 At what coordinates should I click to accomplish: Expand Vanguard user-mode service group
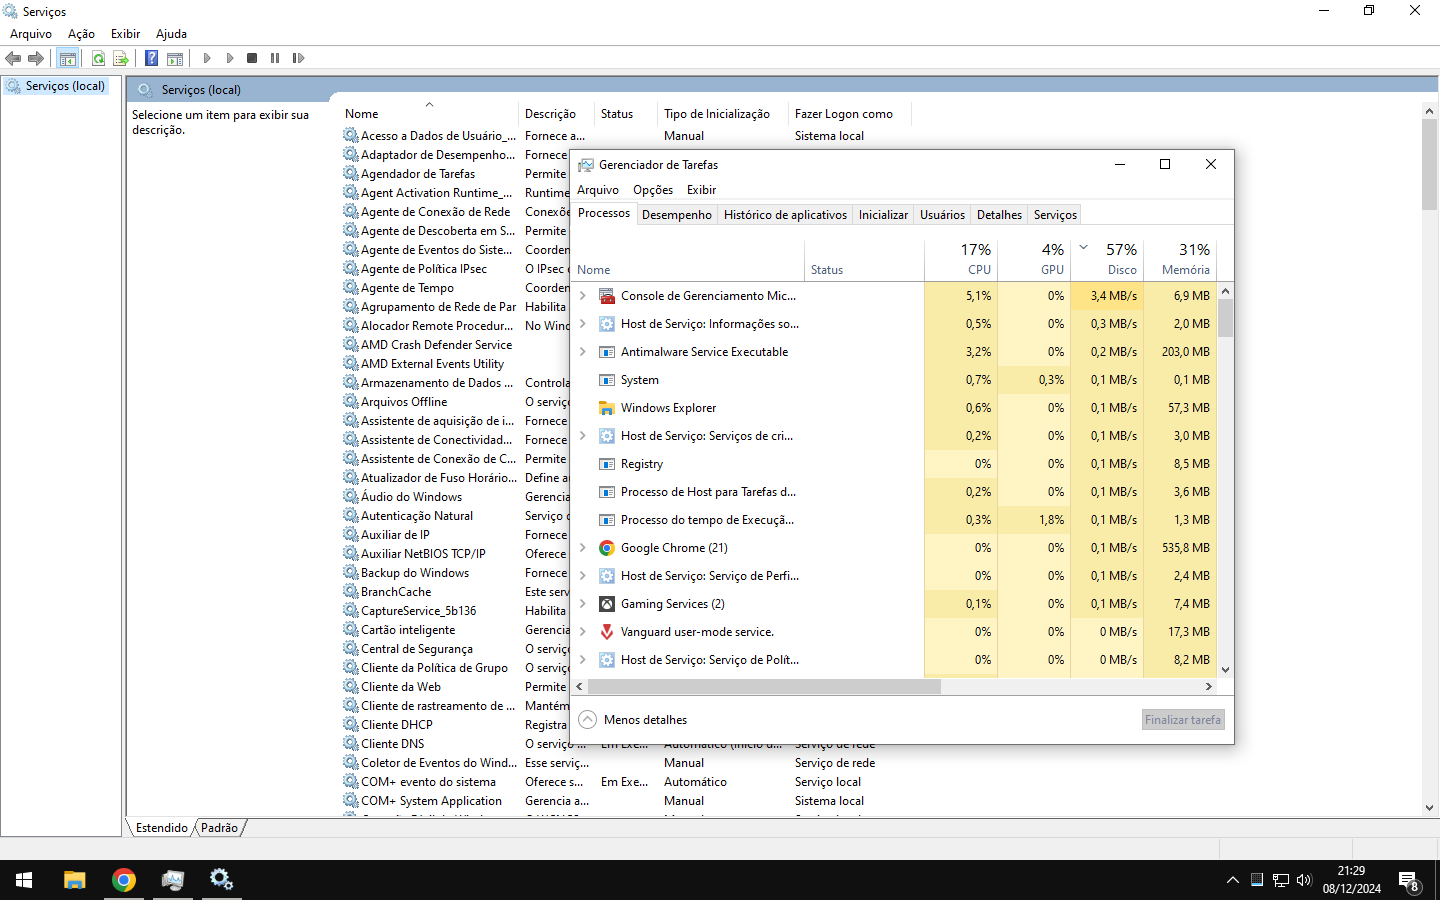(583, 632)
